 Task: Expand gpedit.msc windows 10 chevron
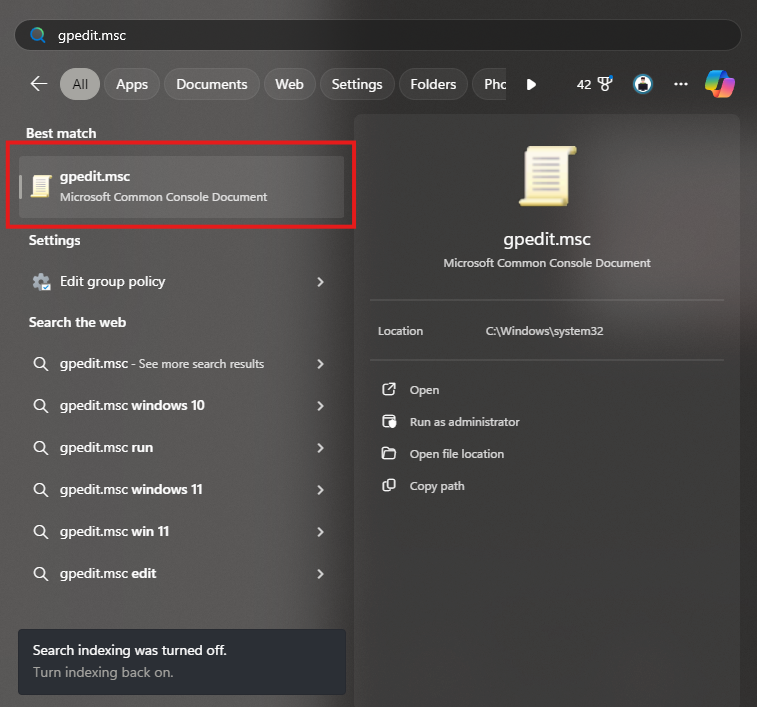tap(320, 406)
